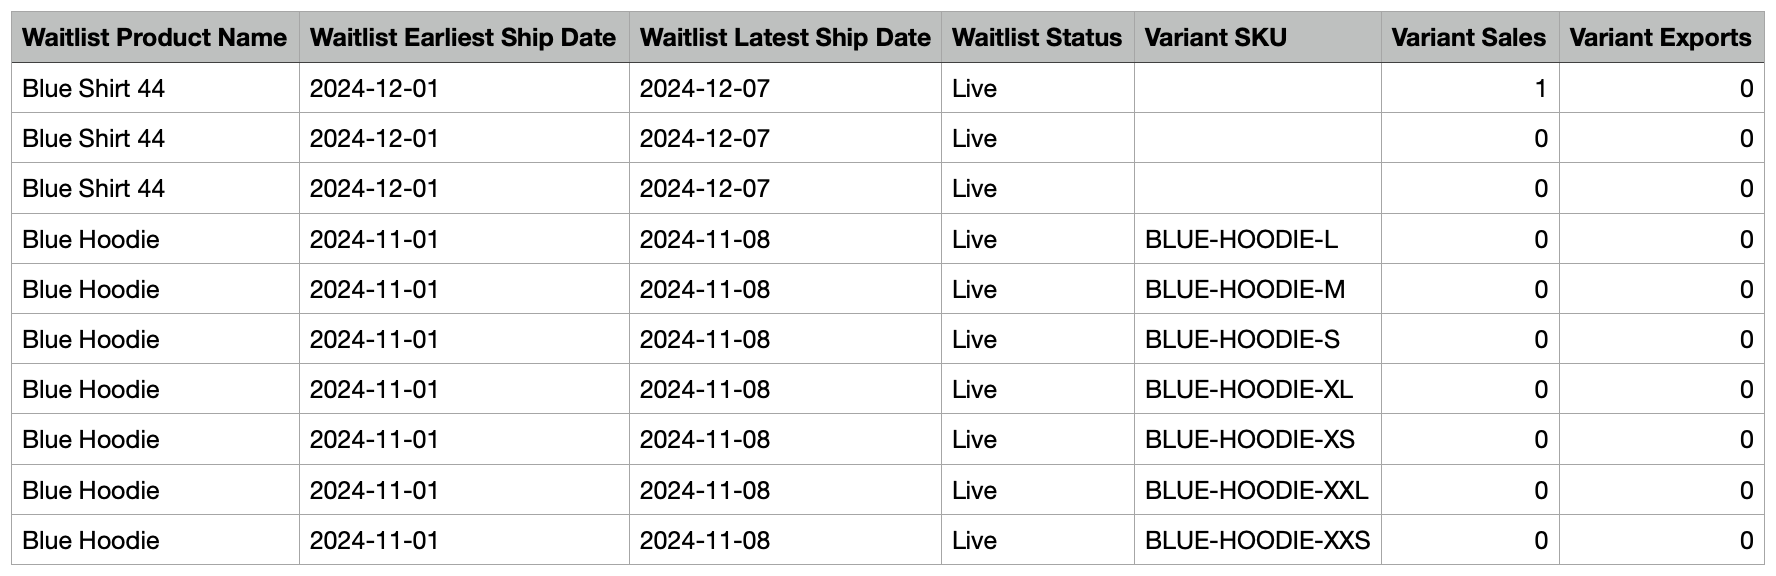Screen dimensions: 1776x576
Task: Select the BLUE-HOODIE-XXS SKU cell
Action: pyautogui.click(x=1257, y=541)
